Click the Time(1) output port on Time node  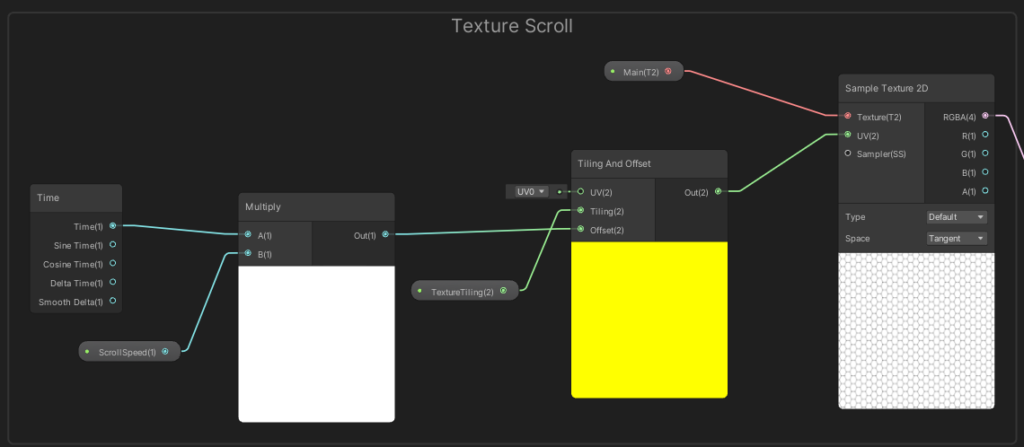[112, 226]
